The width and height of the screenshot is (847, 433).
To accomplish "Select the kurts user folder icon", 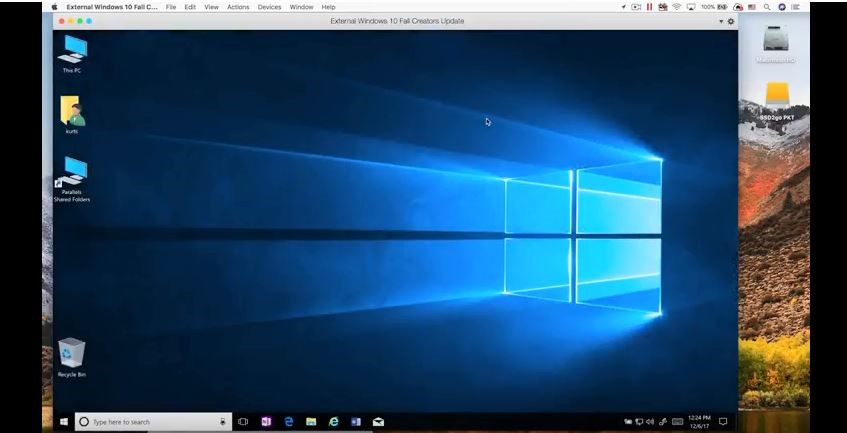I will click(x=72, y=114).
